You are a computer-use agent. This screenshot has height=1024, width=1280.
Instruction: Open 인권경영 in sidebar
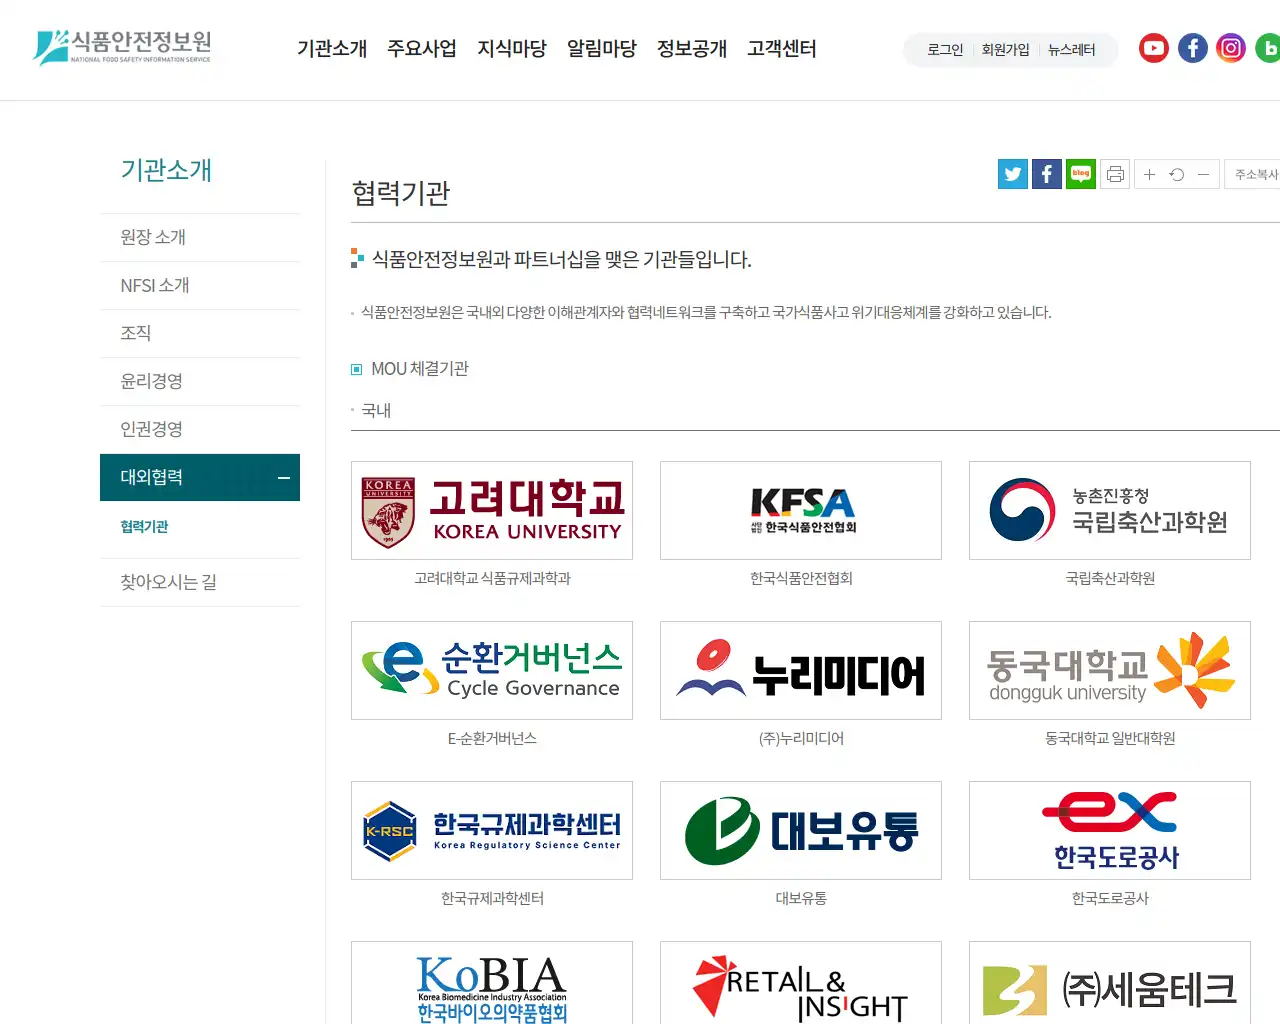click(x=200, y=429)
